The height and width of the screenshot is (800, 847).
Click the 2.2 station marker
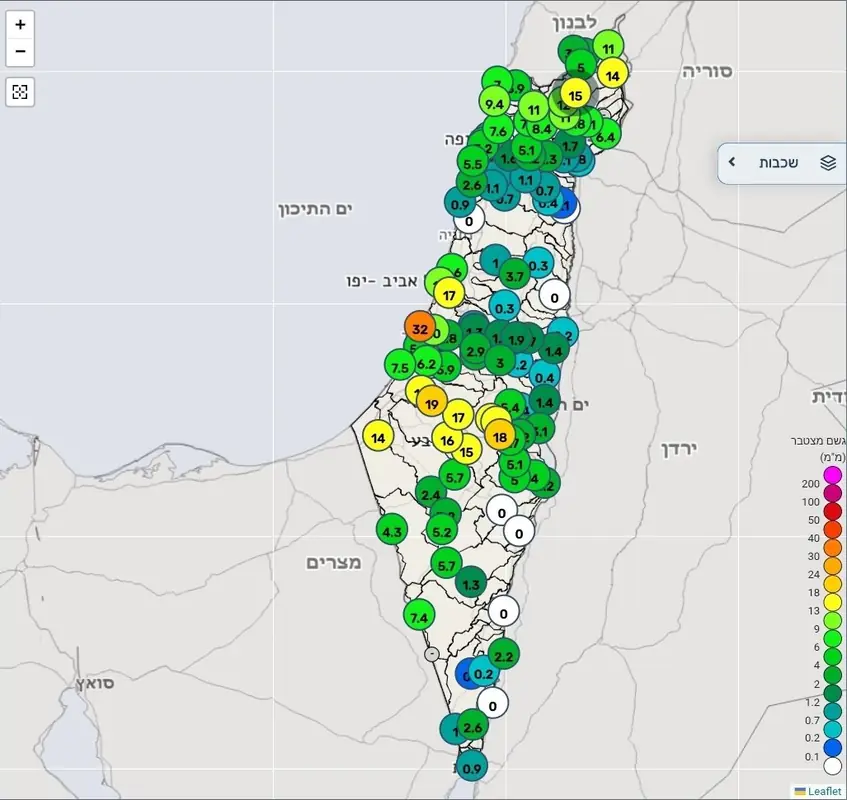tap(503, 655)
